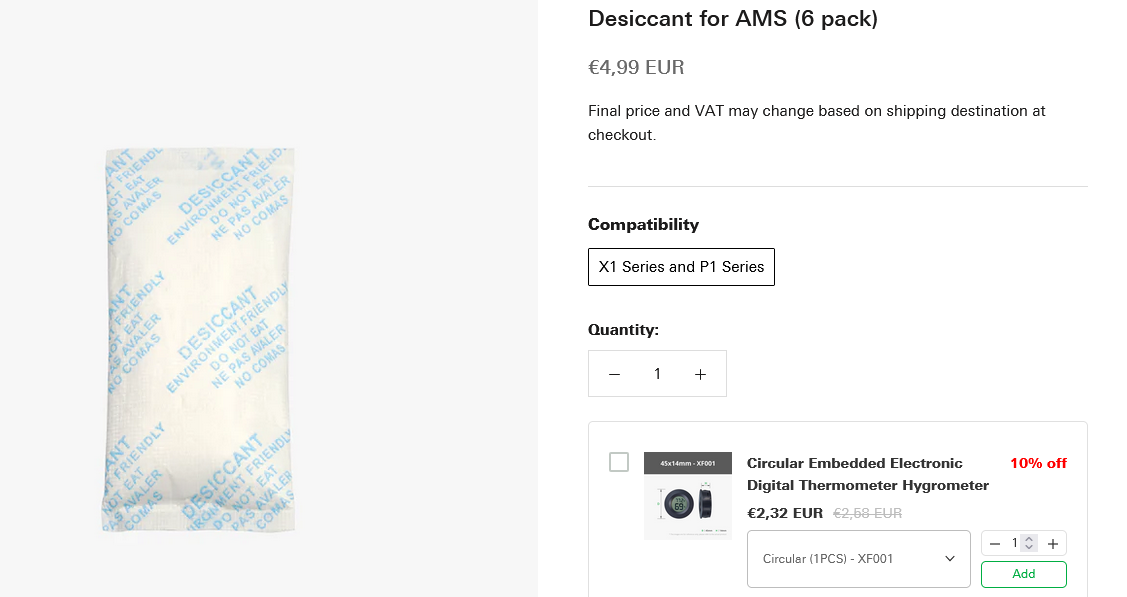Click spinner up arrow in hygrometer quantity
Image resolution: width=1127 pixels, height=597 pixels.
pyautogui.click(x=1029, y=539)
